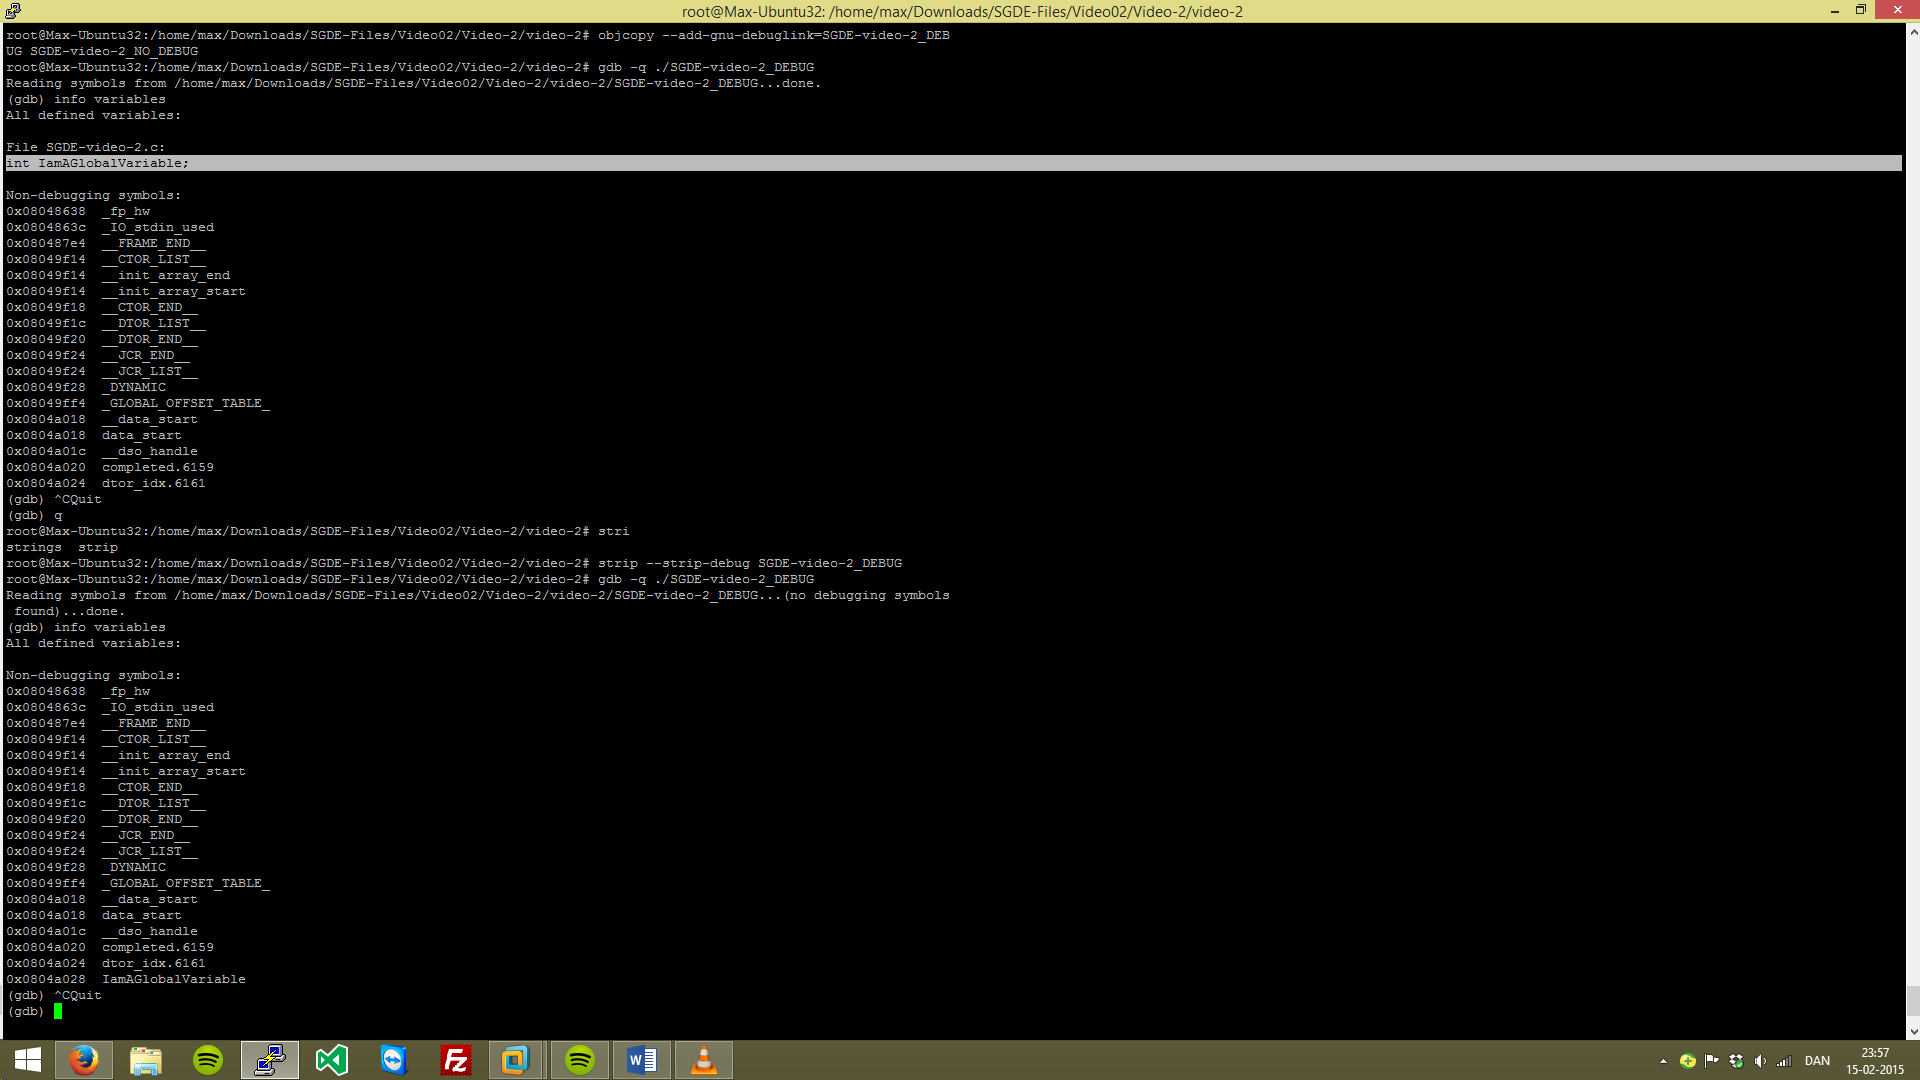Open Microsoft Word from the taskbar
1920x1080 pixels.
tap(641, 1059)
